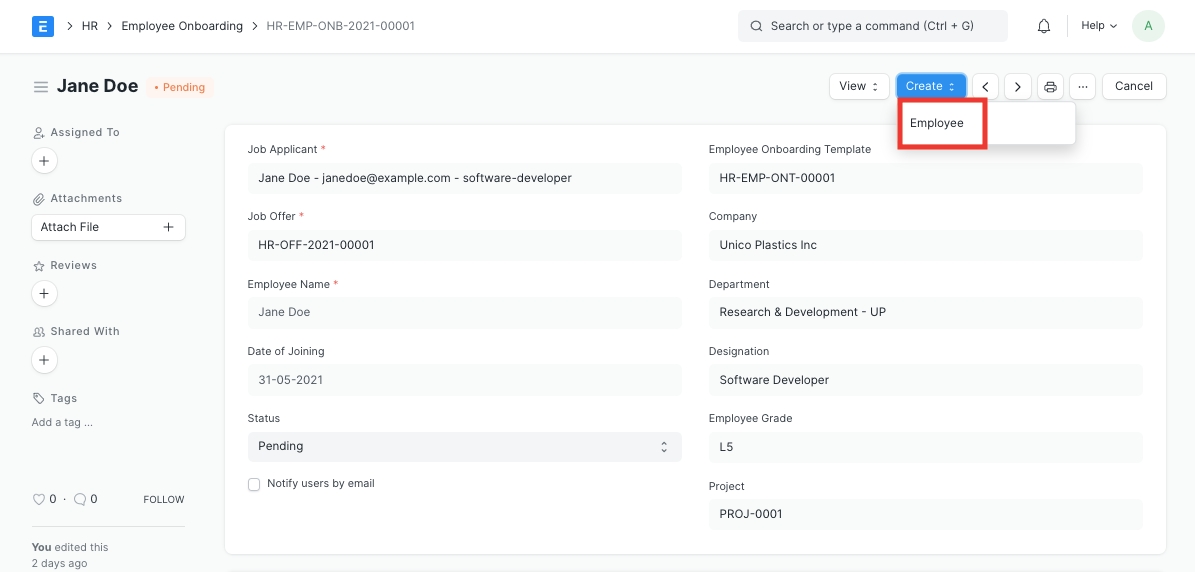Click the print icon

click(x=1050, y=87)
